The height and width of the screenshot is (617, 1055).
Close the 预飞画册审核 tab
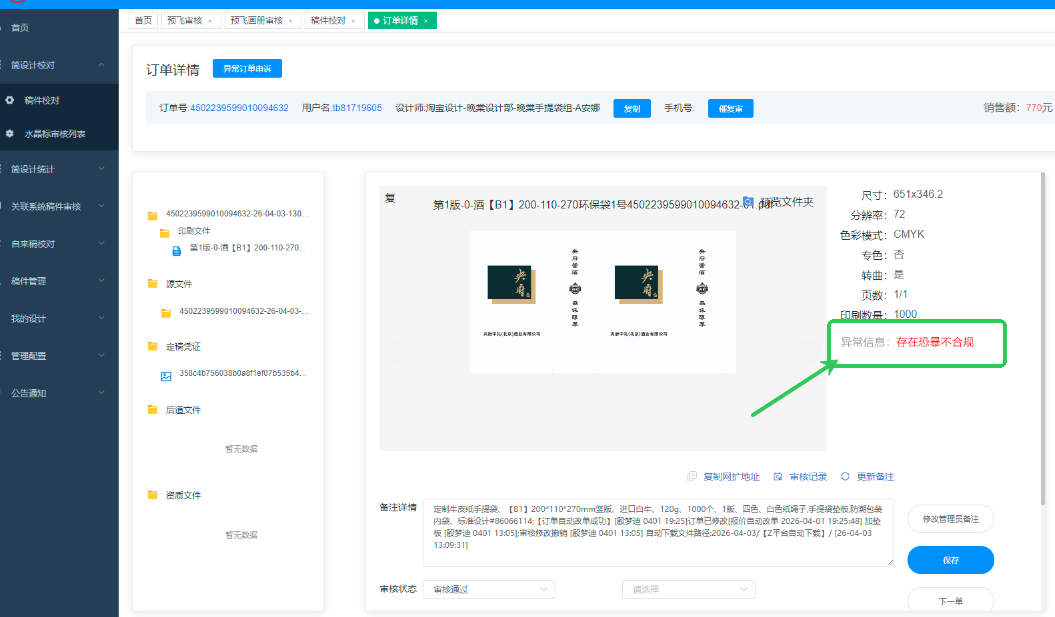click(x=291, y=21)
